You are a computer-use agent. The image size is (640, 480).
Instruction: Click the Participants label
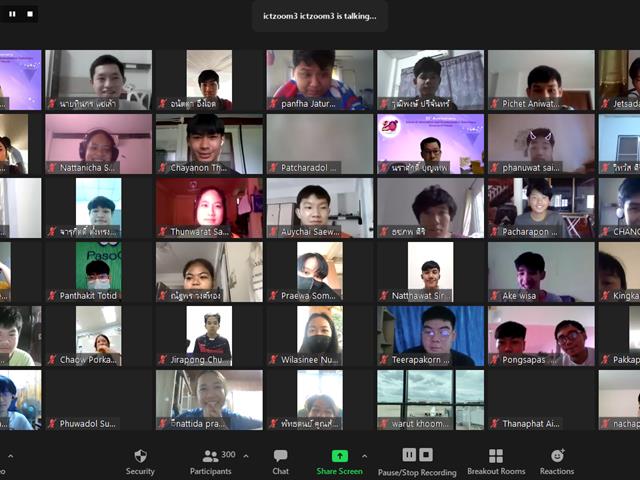pyautogui.click(x=211, y=471)
